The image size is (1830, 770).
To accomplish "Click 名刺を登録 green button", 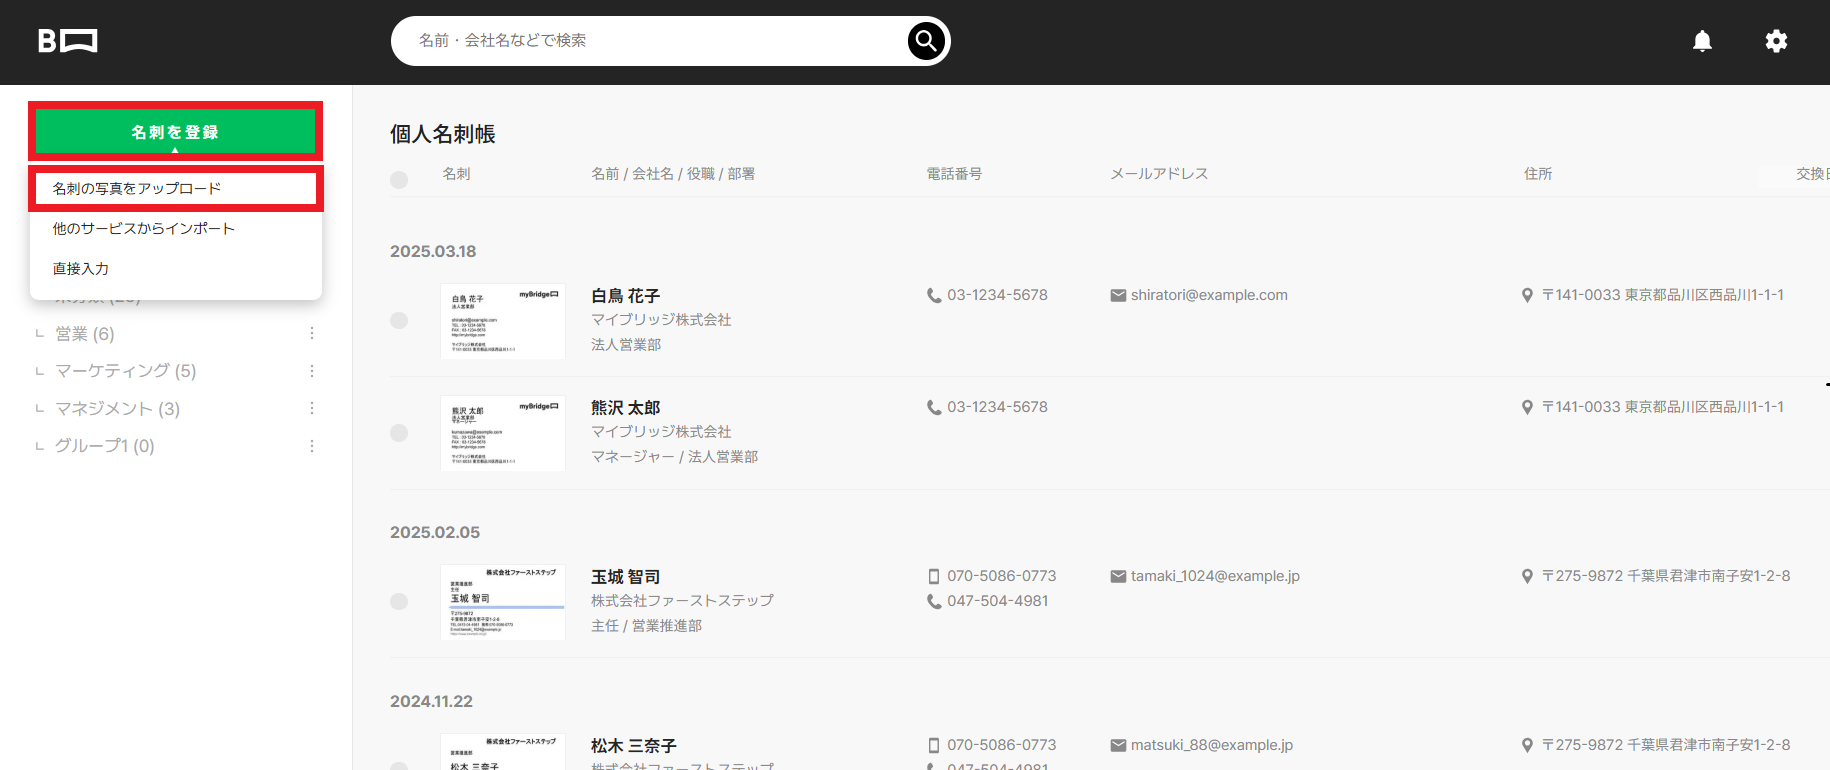I will tap(175, 131).
